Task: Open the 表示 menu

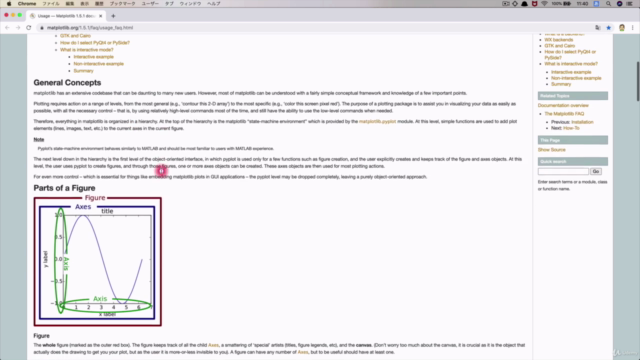Action: (84, 4)
